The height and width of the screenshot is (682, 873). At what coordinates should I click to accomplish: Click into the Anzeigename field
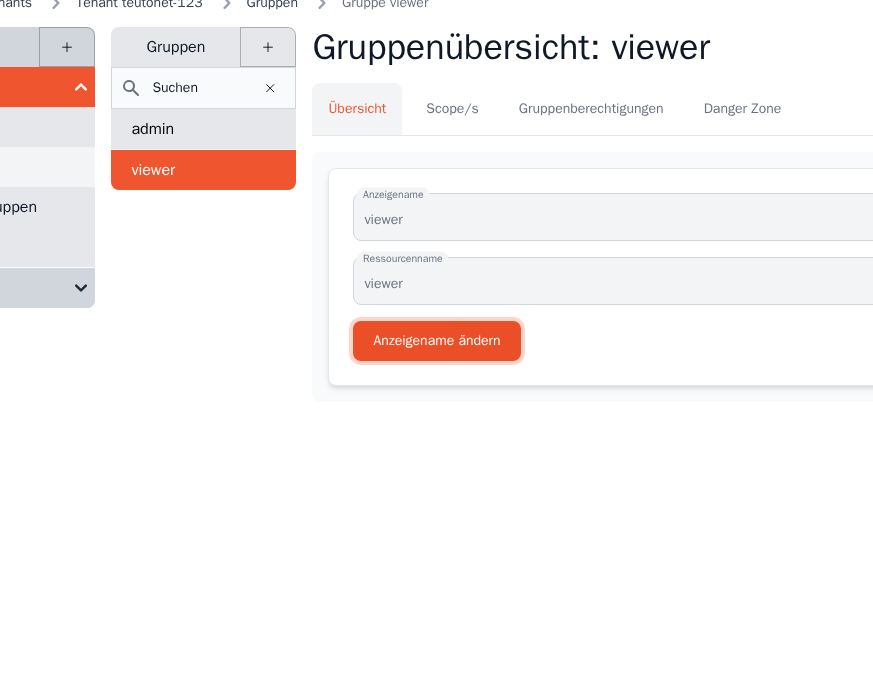612,219
